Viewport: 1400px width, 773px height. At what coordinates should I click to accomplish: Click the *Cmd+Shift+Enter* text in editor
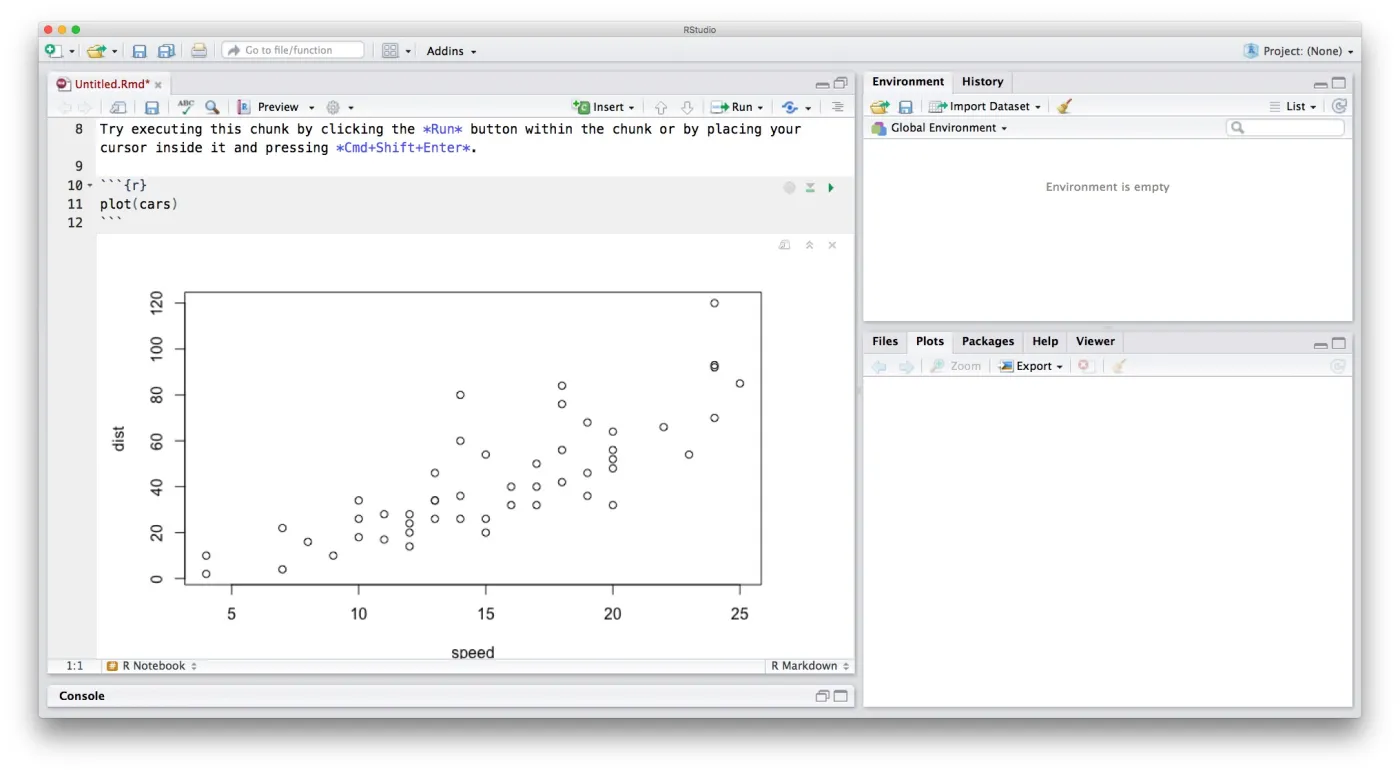[x=405, y=148]
